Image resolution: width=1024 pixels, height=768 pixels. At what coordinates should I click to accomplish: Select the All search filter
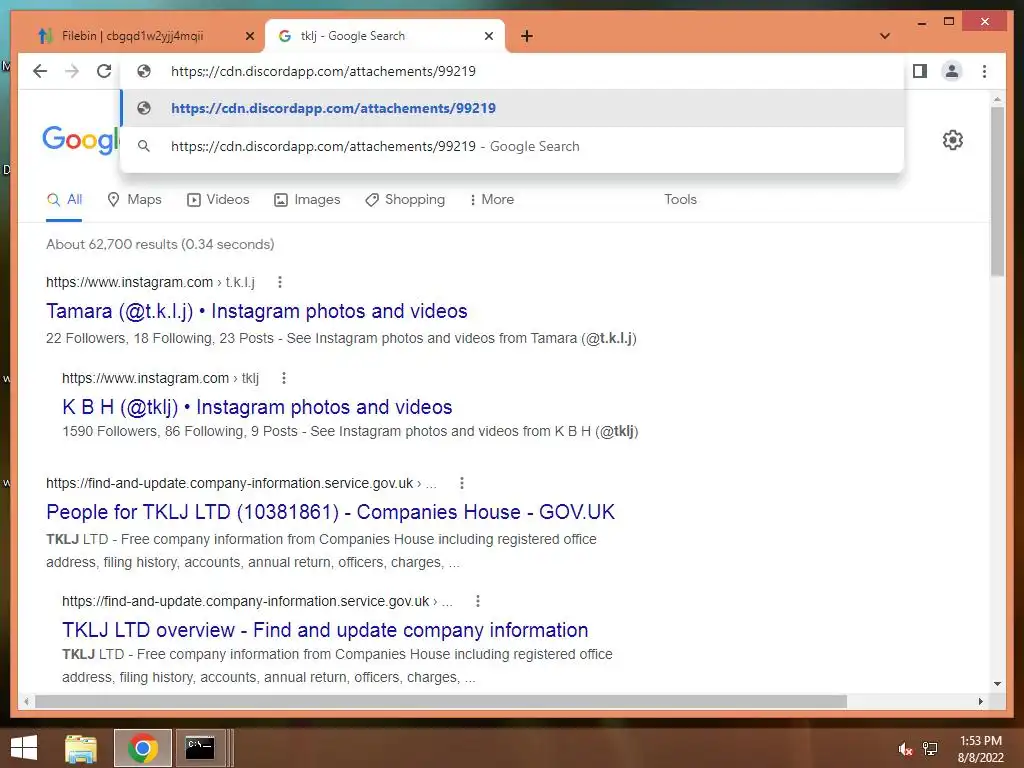click(64, 200)
